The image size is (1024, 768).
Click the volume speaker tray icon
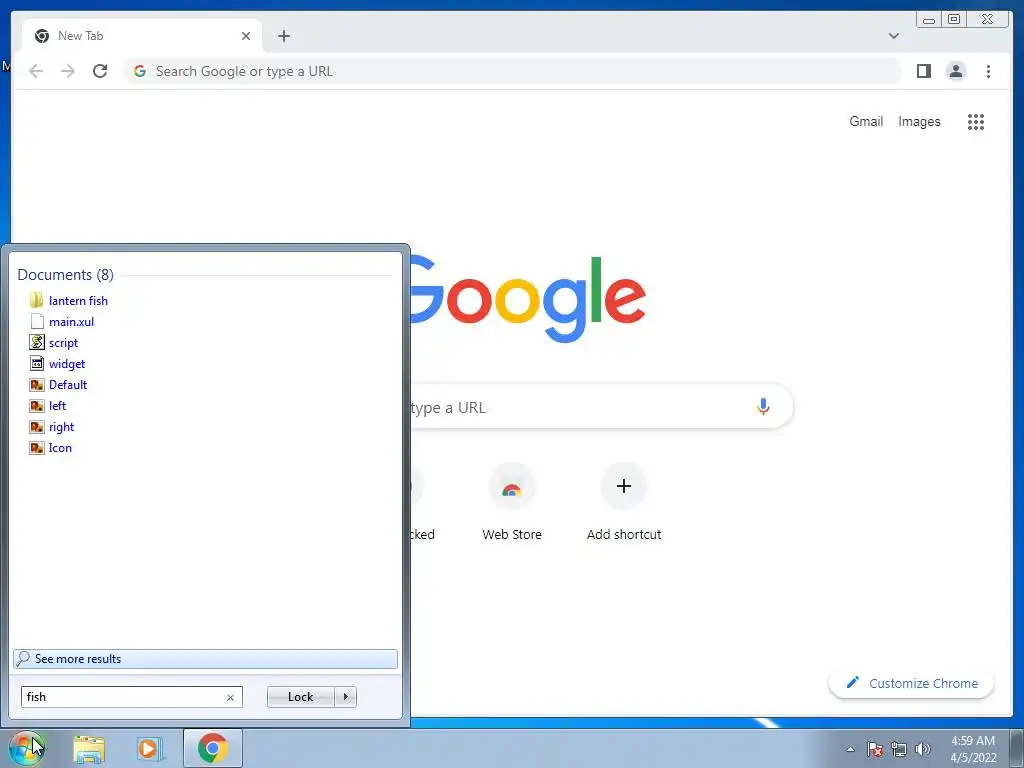923,749
